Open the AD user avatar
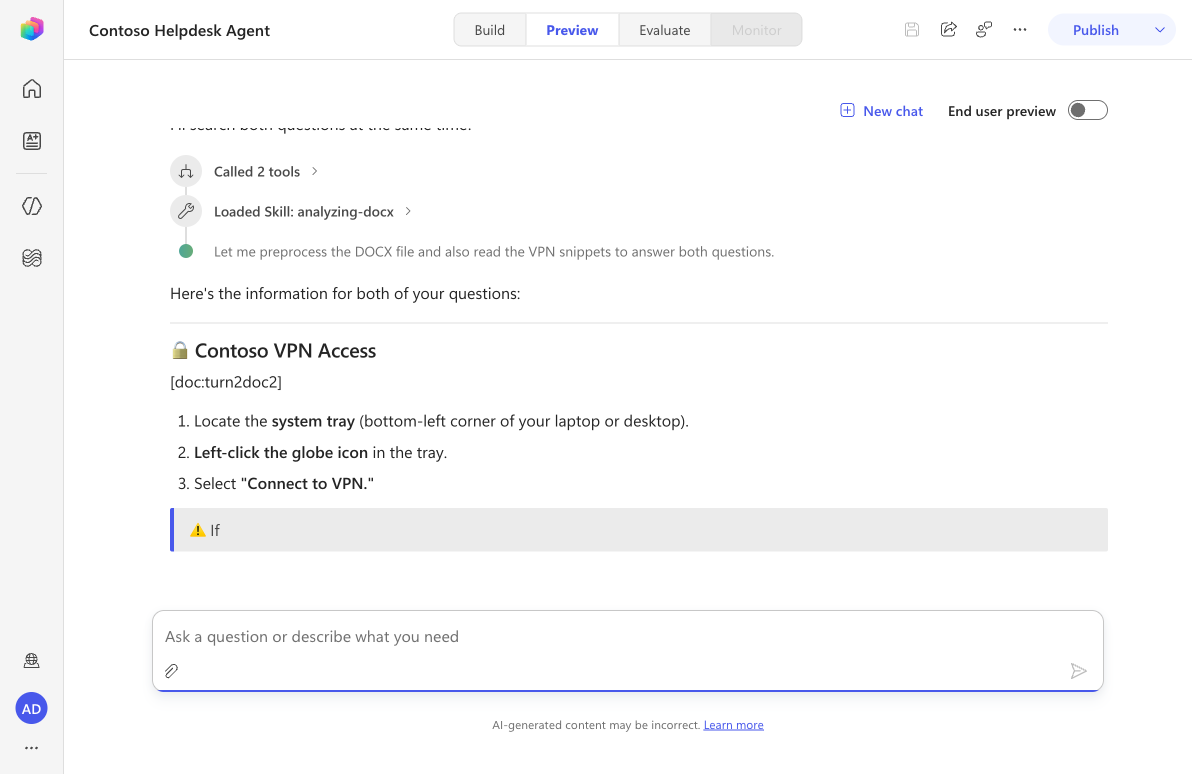The height and width of the screenshot is (774, 1192). pos(31,709)
